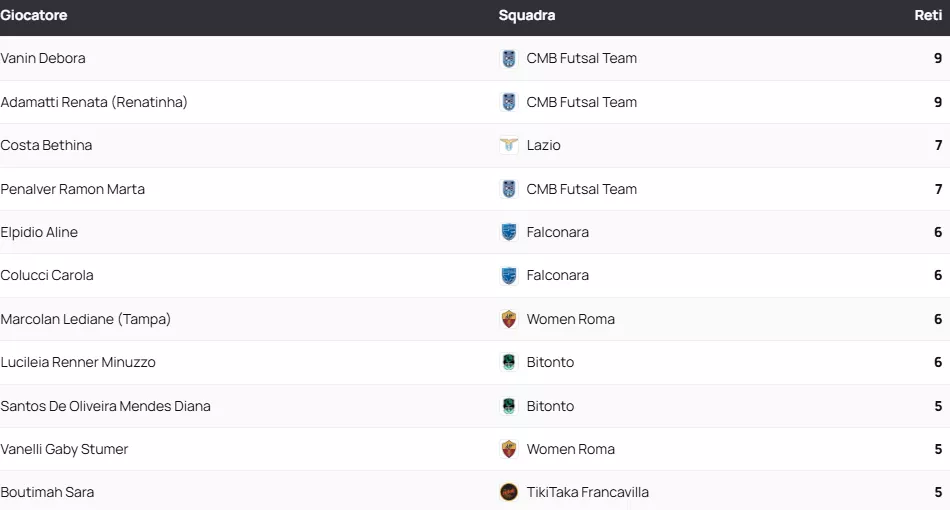The width and height of the screenshot is (950, 510).
Task: Click Bitonto logo in Lucileia Renner row
Action: pyautogui.click(x=509, y=363)
